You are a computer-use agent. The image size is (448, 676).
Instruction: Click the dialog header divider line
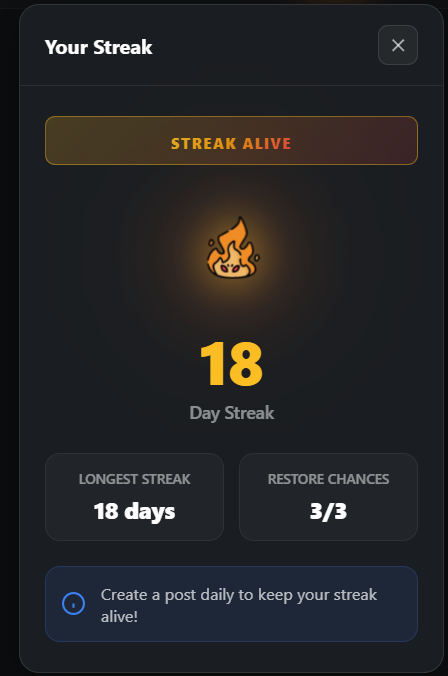[232, 85]
